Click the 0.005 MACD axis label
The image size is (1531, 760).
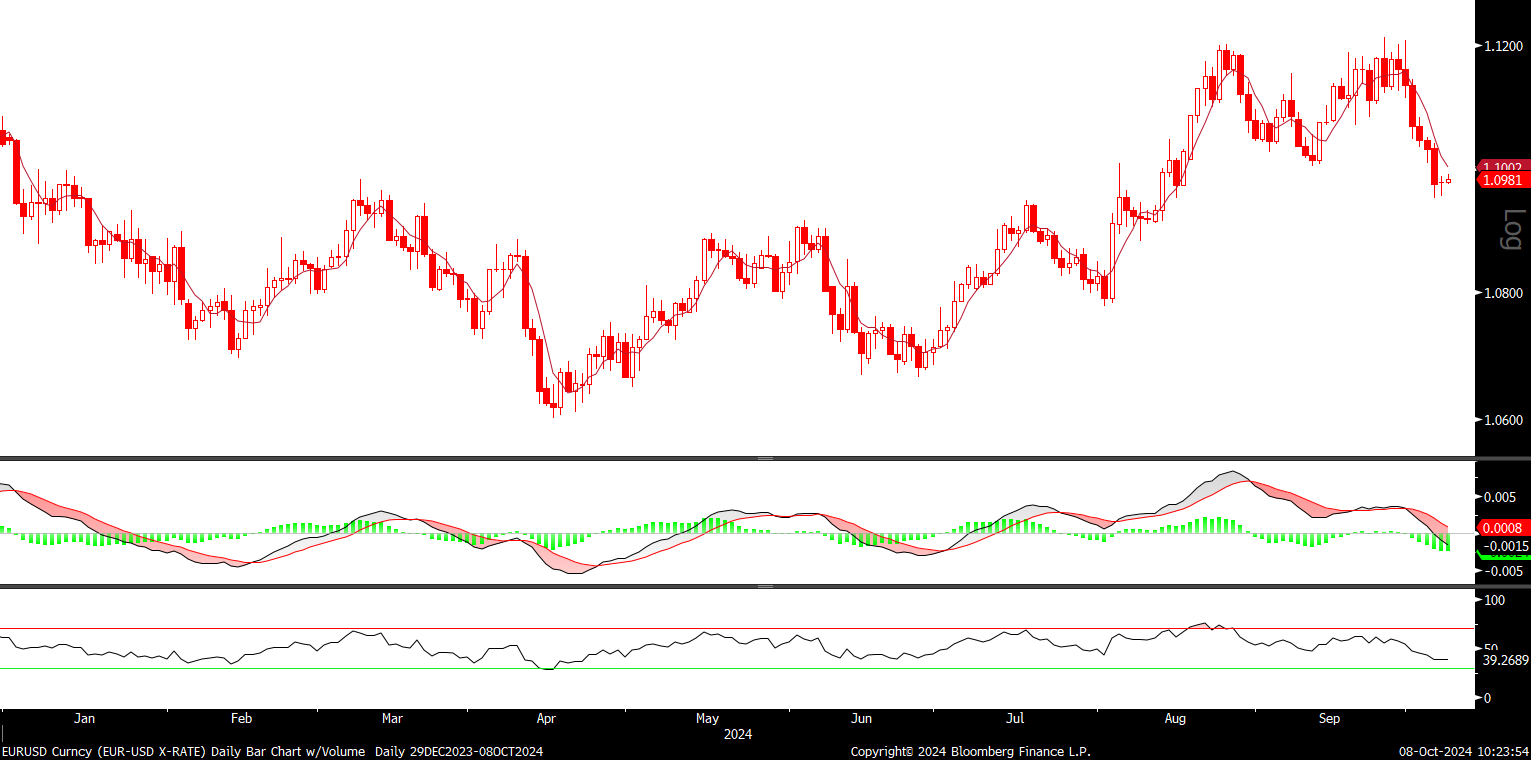1499,497
